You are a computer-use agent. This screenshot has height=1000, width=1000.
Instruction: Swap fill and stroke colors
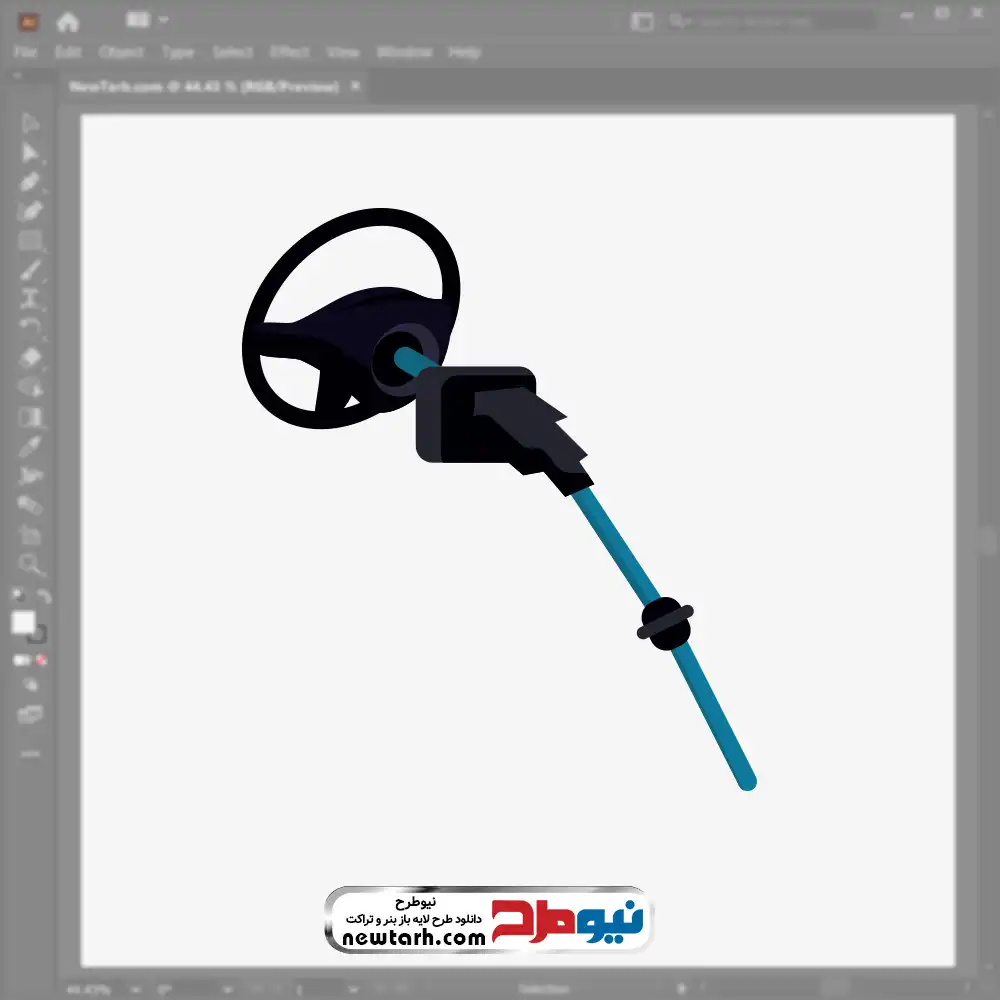coord(43,596)
